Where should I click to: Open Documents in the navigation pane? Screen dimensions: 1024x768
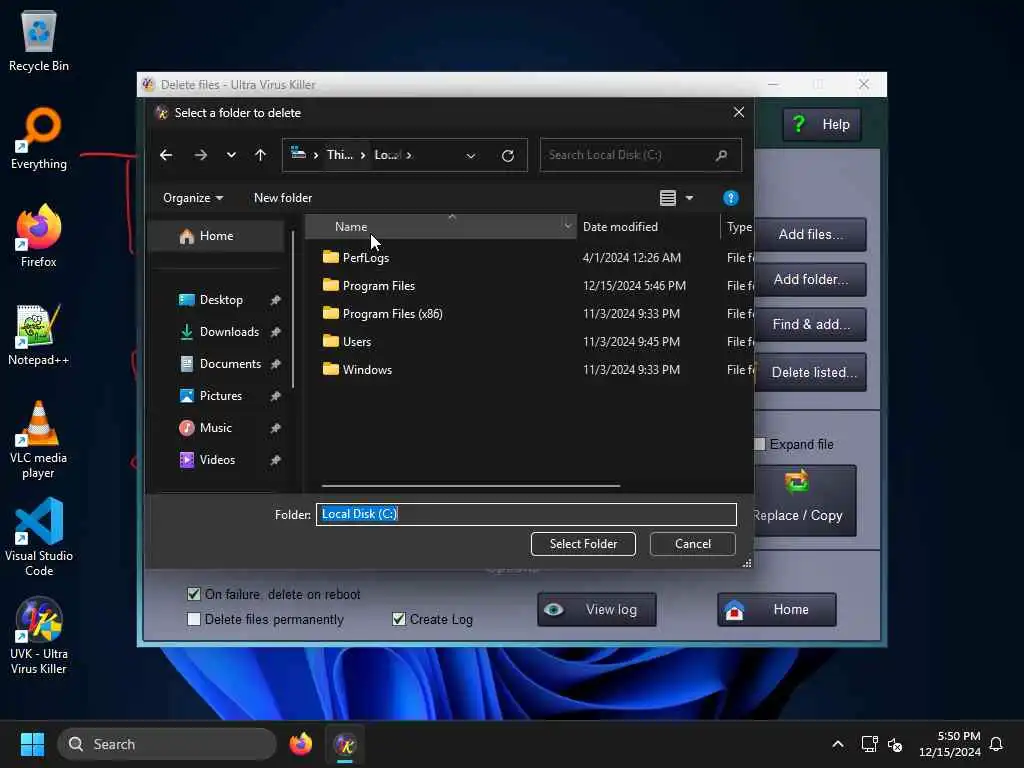point(230,364)
